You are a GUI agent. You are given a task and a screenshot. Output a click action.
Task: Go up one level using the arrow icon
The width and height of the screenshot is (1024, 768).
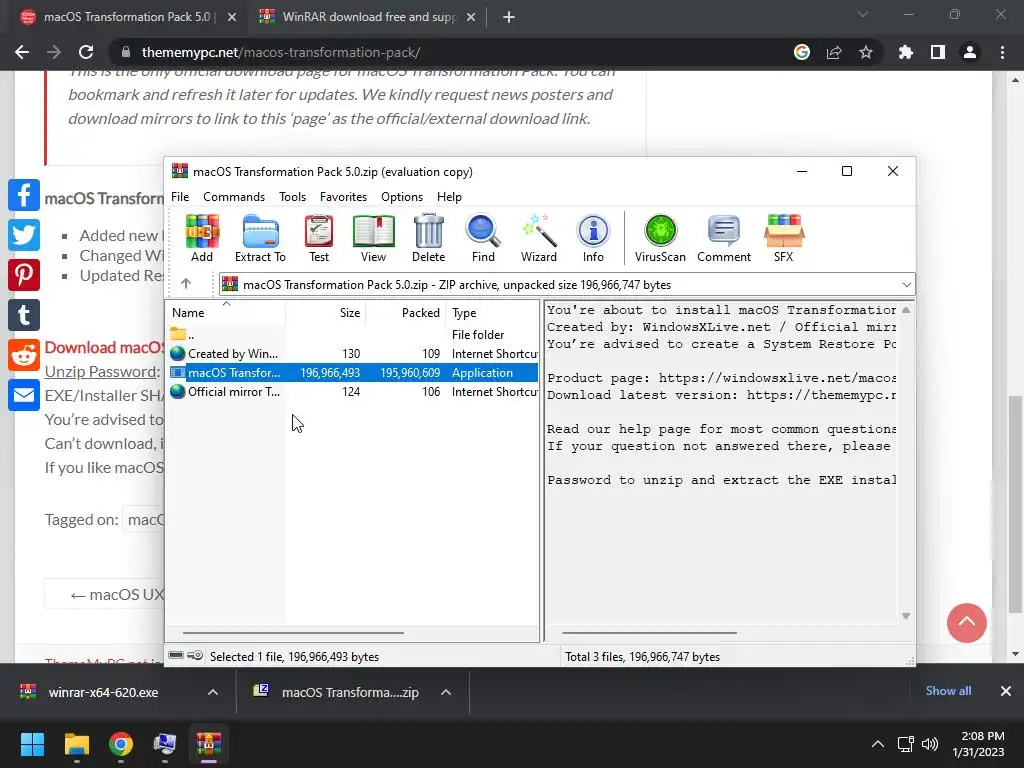(x=186, y=283)
